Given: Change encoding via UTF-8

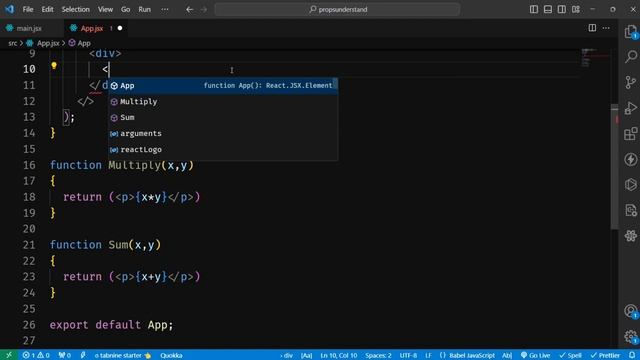Looking at the screenshot, I should [x=408, y=355].
